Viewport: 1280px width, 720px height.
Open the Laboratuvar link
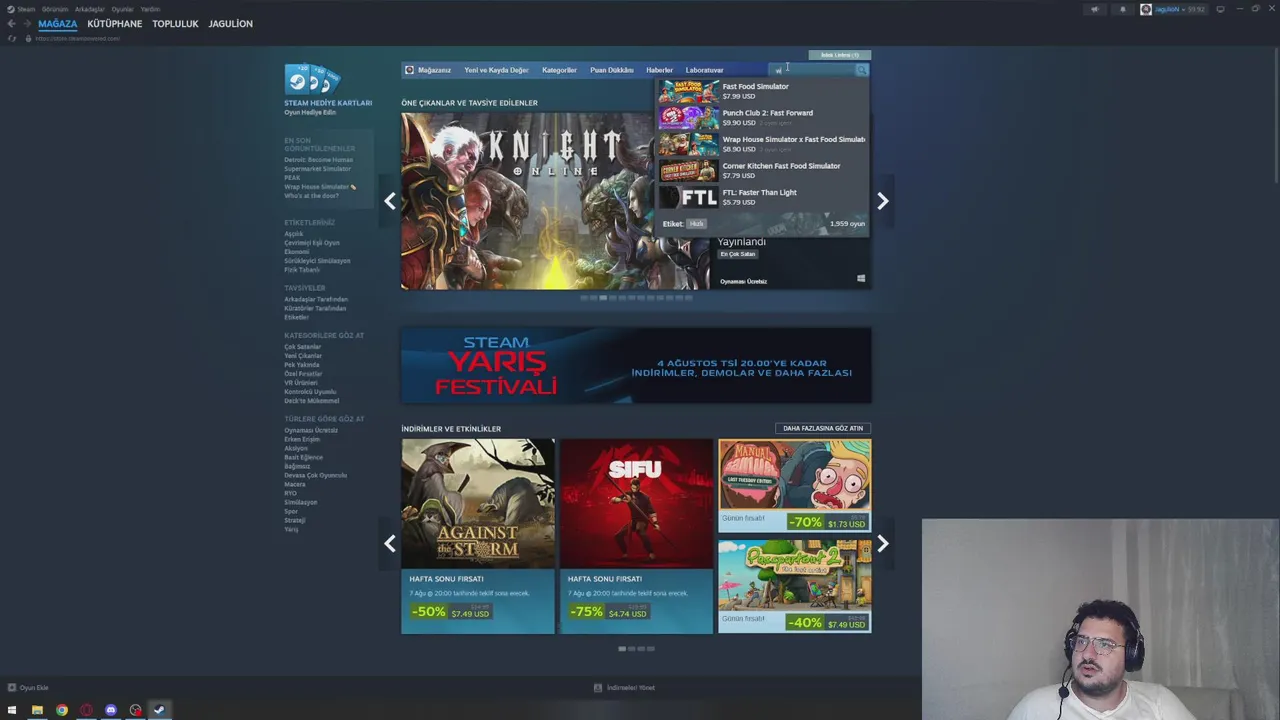tap(704, 70)
